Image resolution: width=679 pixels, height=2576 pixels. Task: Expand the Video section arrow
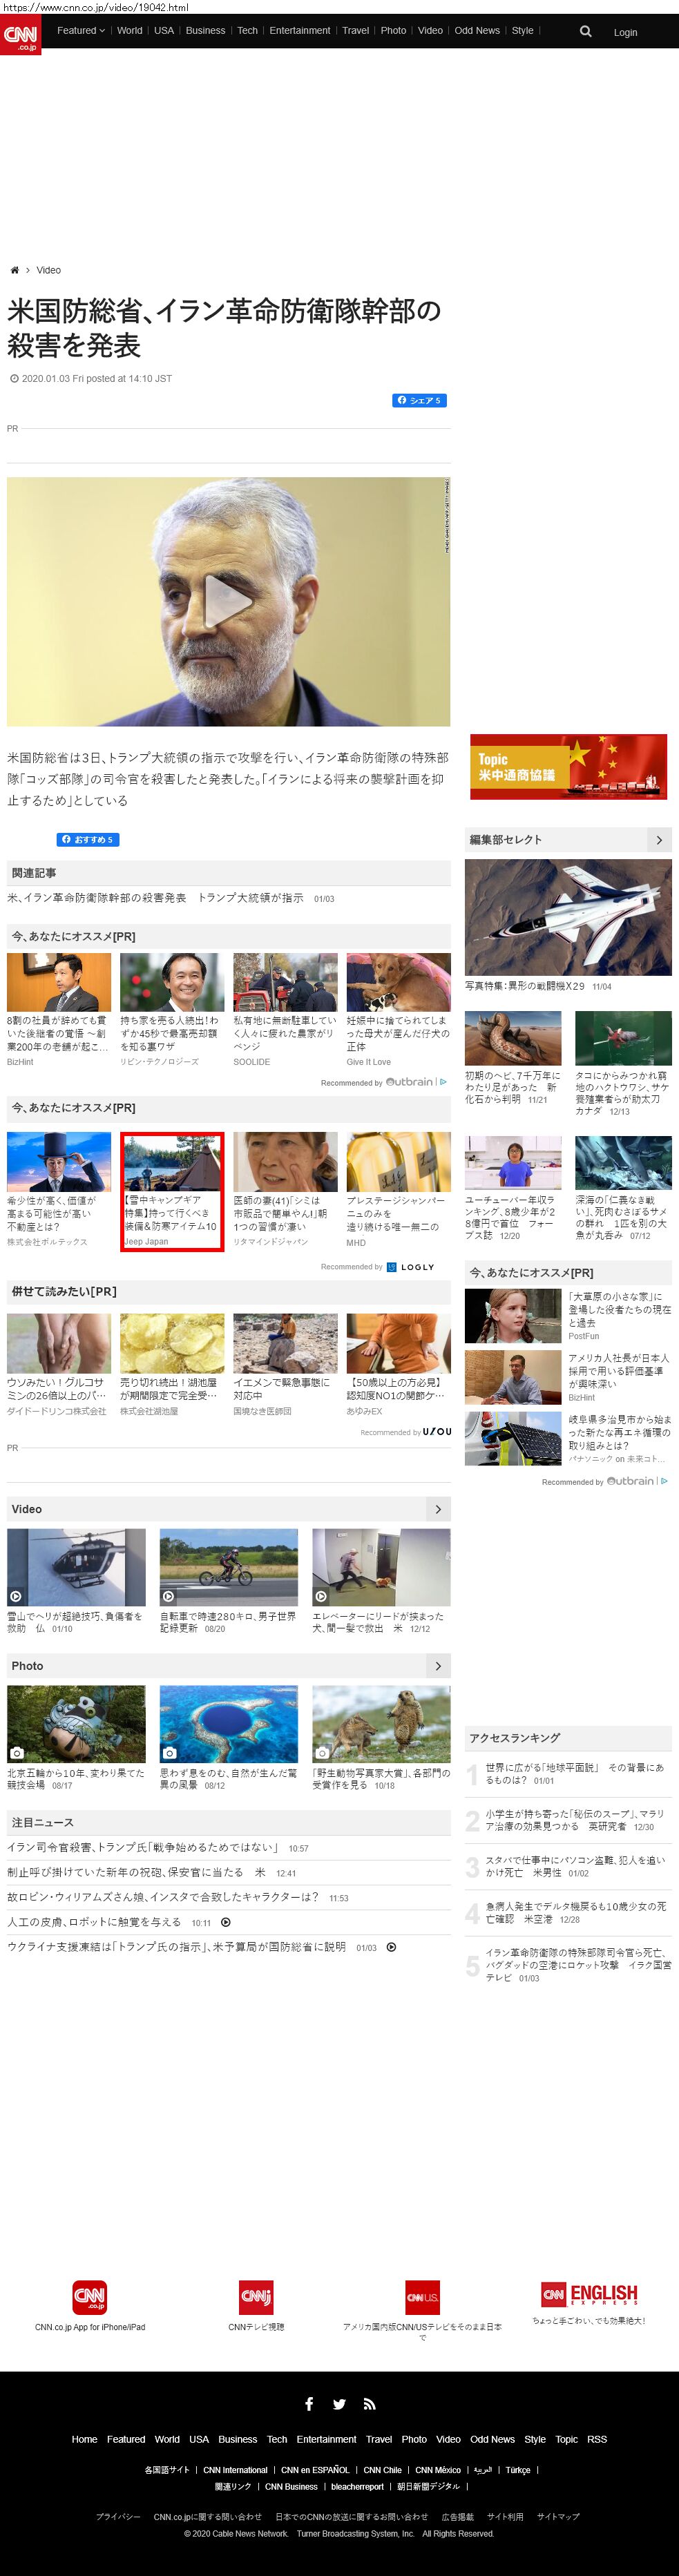point(437,1509)
